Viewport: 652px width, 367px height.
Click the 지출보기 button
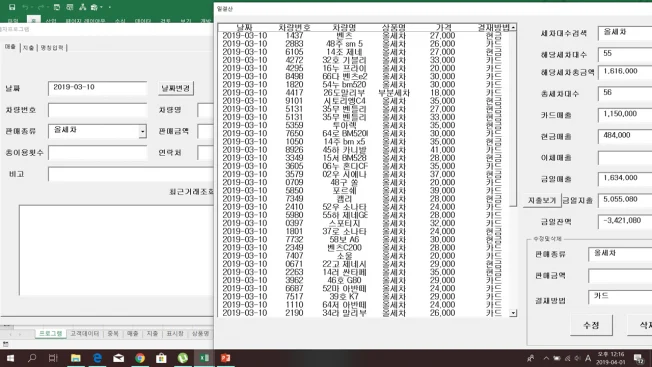coord(542,200)
